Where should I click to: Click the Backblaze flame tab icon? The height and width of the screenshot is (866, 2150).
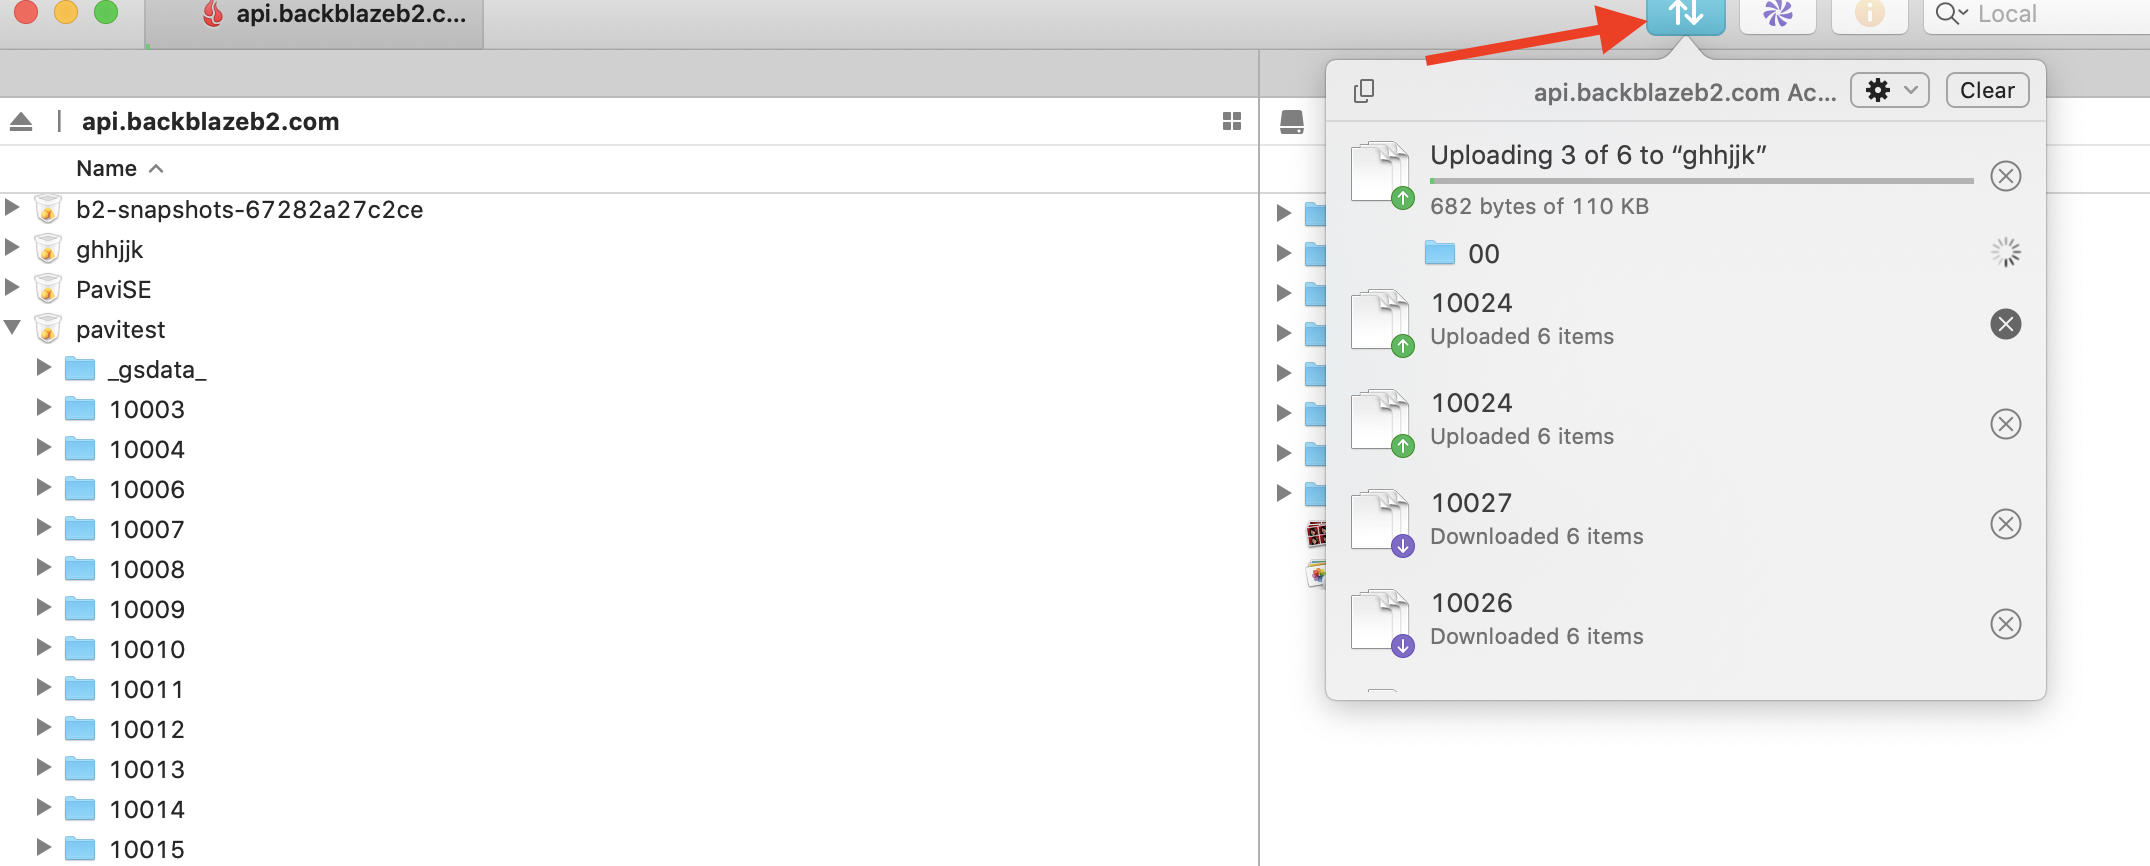point(211,14)
